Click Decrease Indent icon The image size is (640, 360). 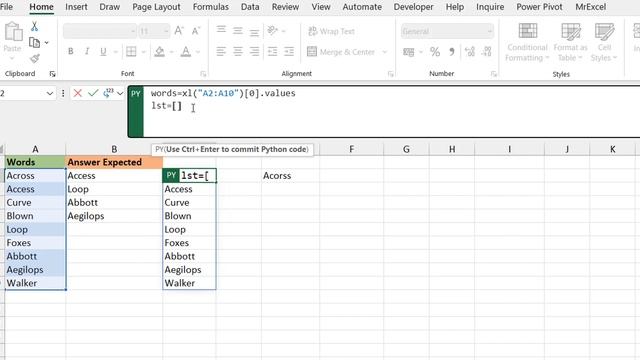point(272,51)
